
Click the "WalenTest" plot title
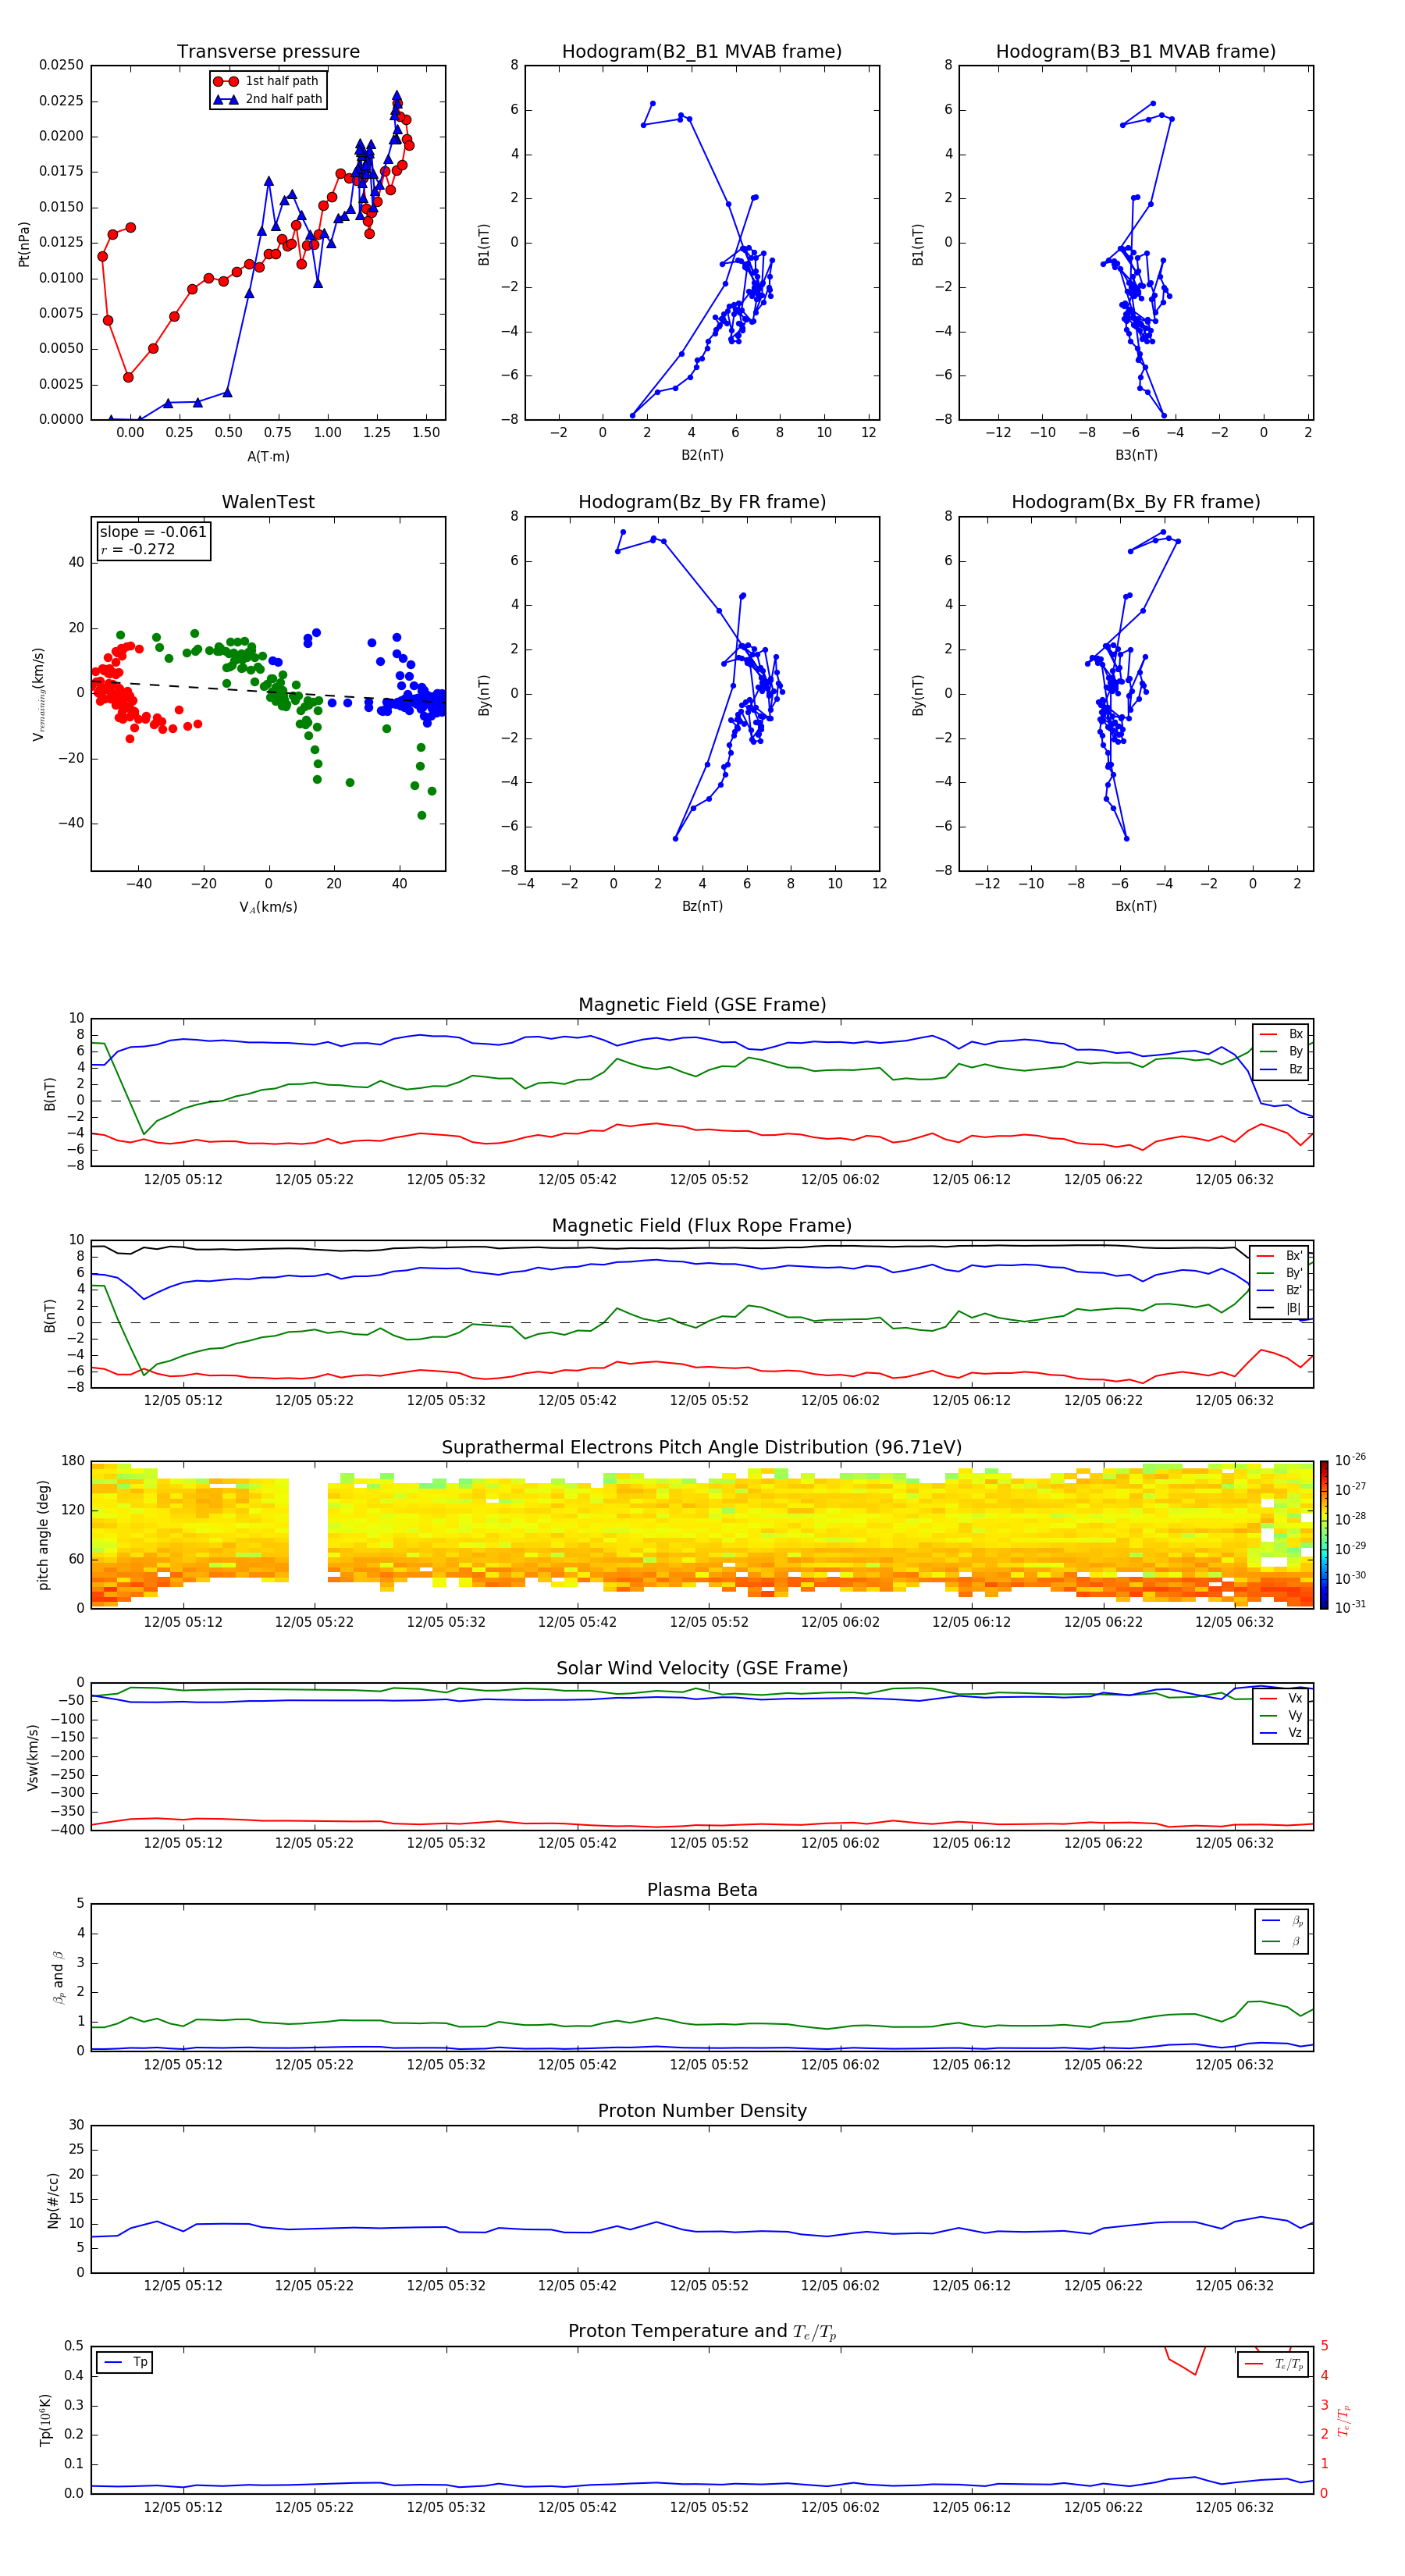tap(268, 502)
